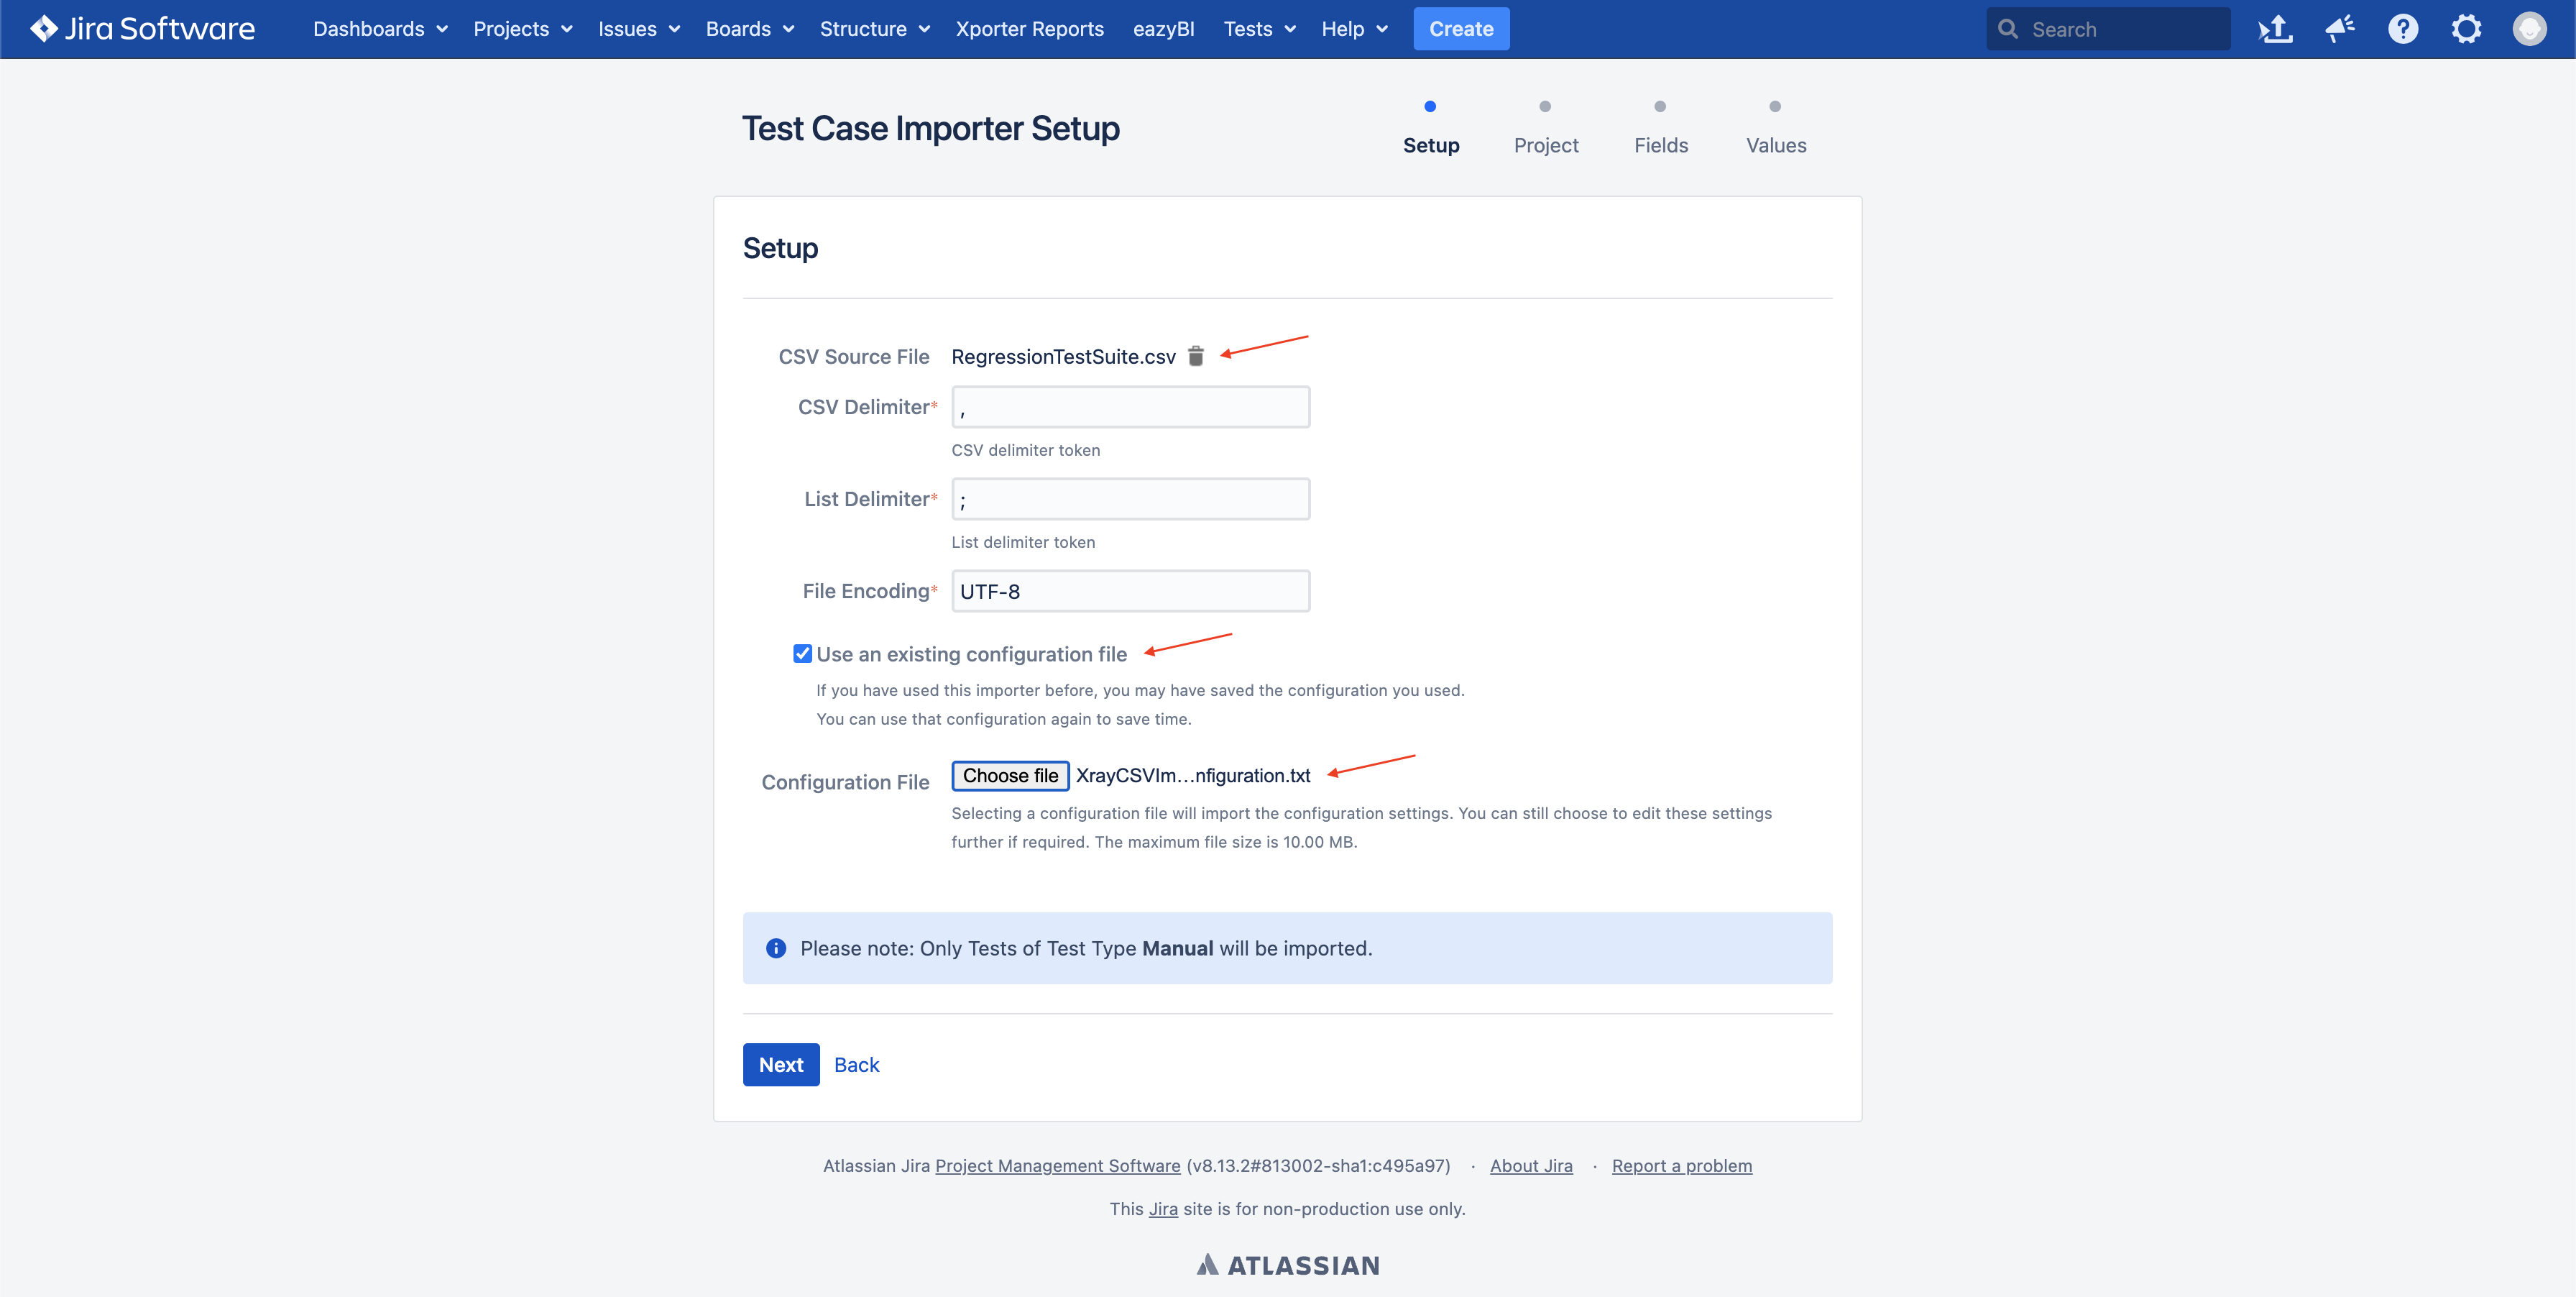Expand the Boards dropdown menu
The image size is (2576, 1297).
[x=750, y=29]
